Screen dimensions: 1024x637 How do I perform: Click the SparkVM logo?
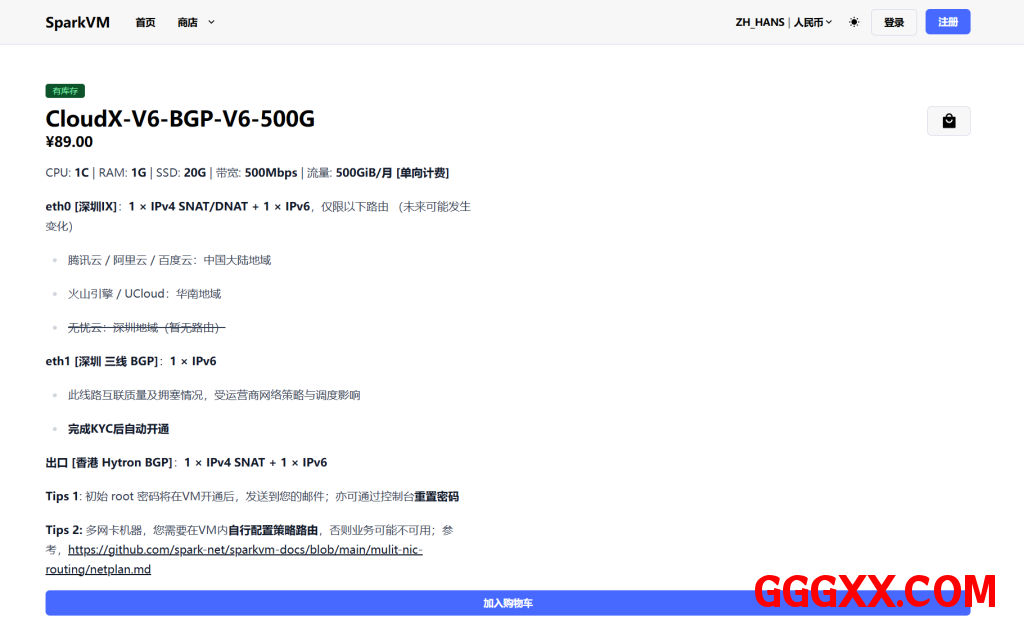point(77,22)
